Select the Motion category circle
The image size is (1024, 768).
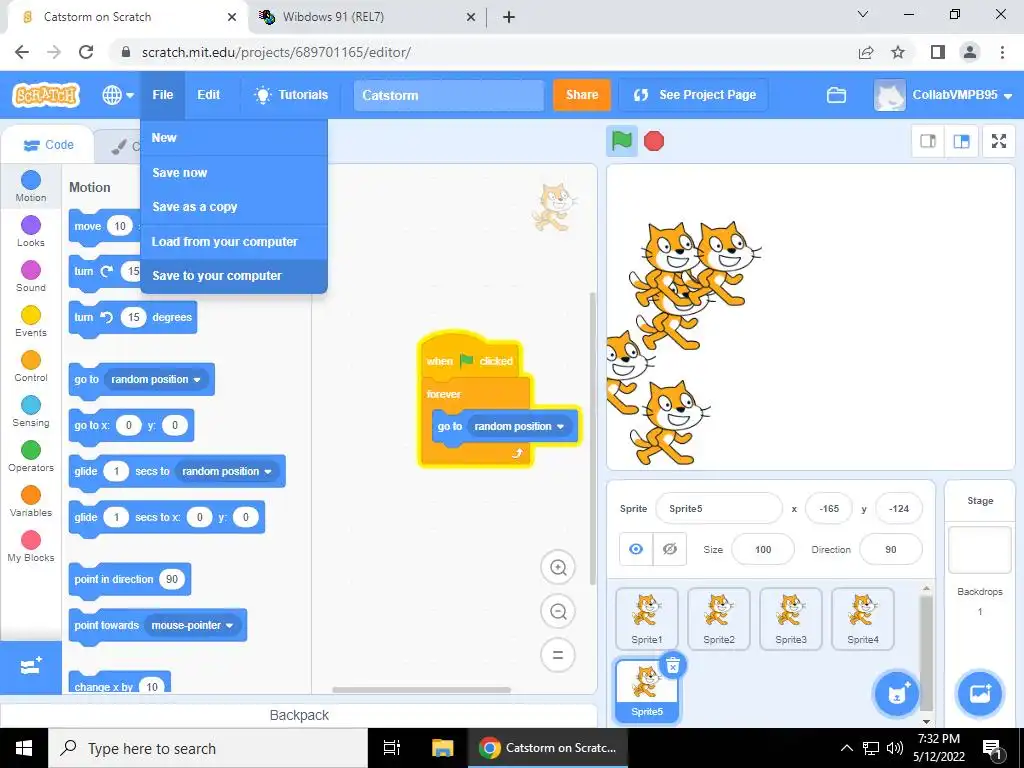[31, 180]
